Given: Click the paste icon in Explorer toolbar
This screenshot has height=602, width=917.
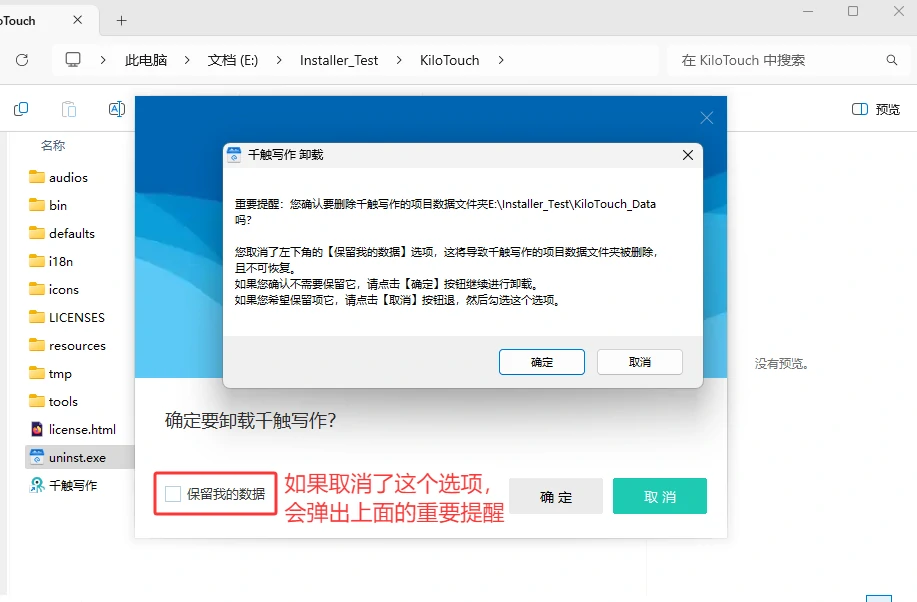Looking at the screenshot, I should 69,109.
